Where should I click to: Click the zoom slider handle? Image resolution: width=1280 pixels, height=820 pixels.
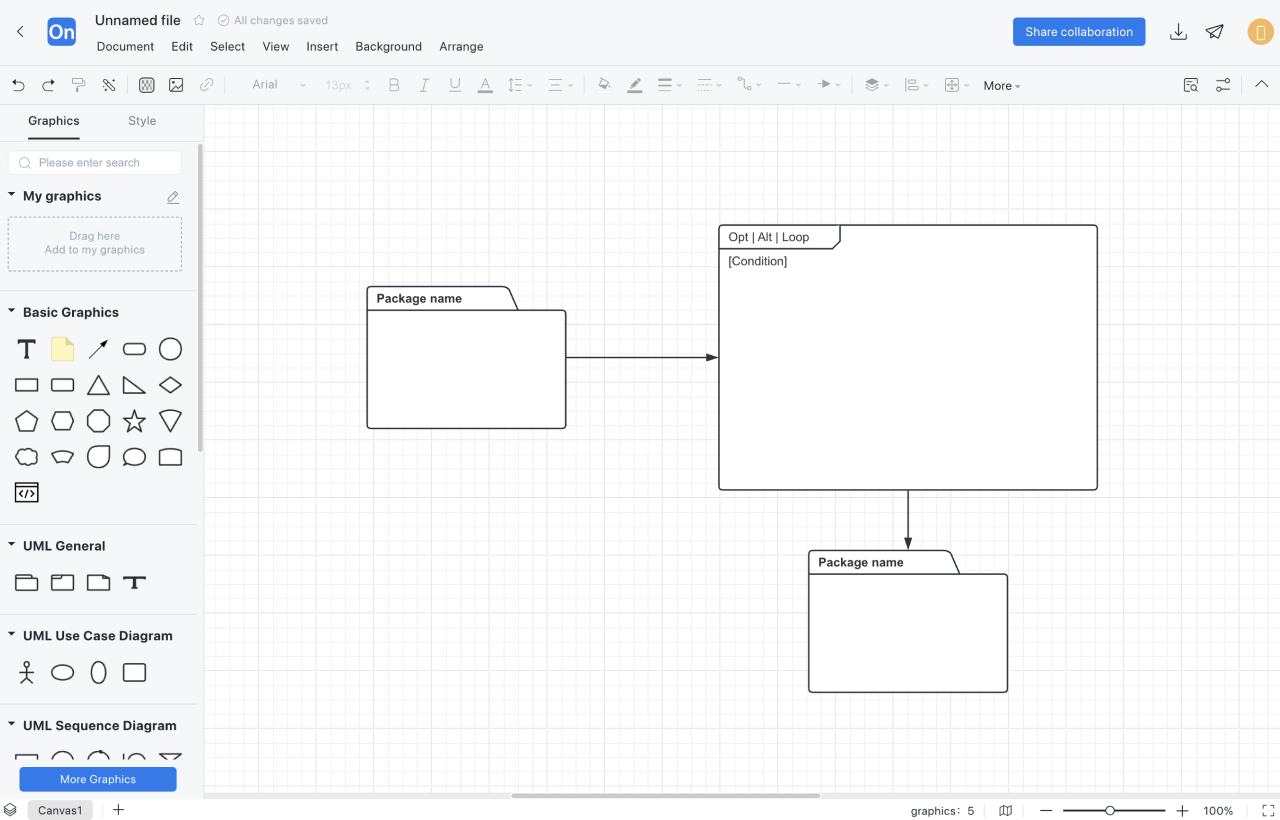point(1110,810)
